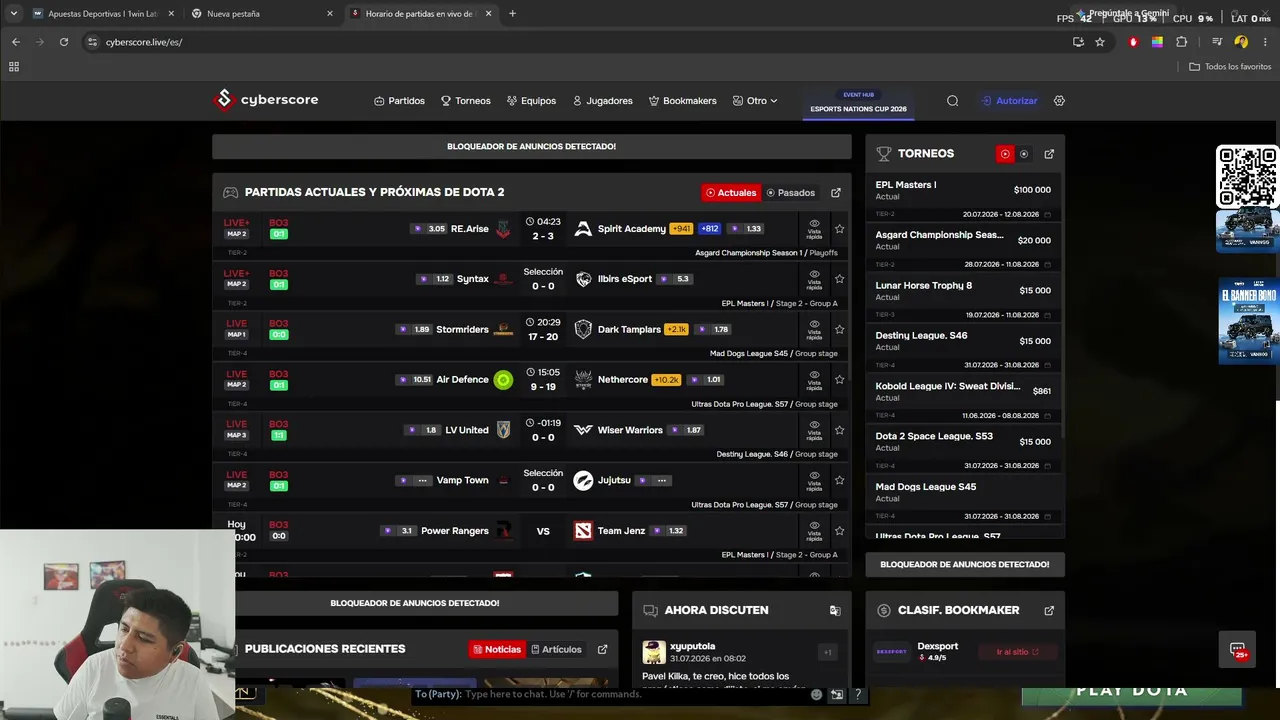1280x720 pixels.
Task: Select the Artículos tab in publications
Action: [556, 649]
